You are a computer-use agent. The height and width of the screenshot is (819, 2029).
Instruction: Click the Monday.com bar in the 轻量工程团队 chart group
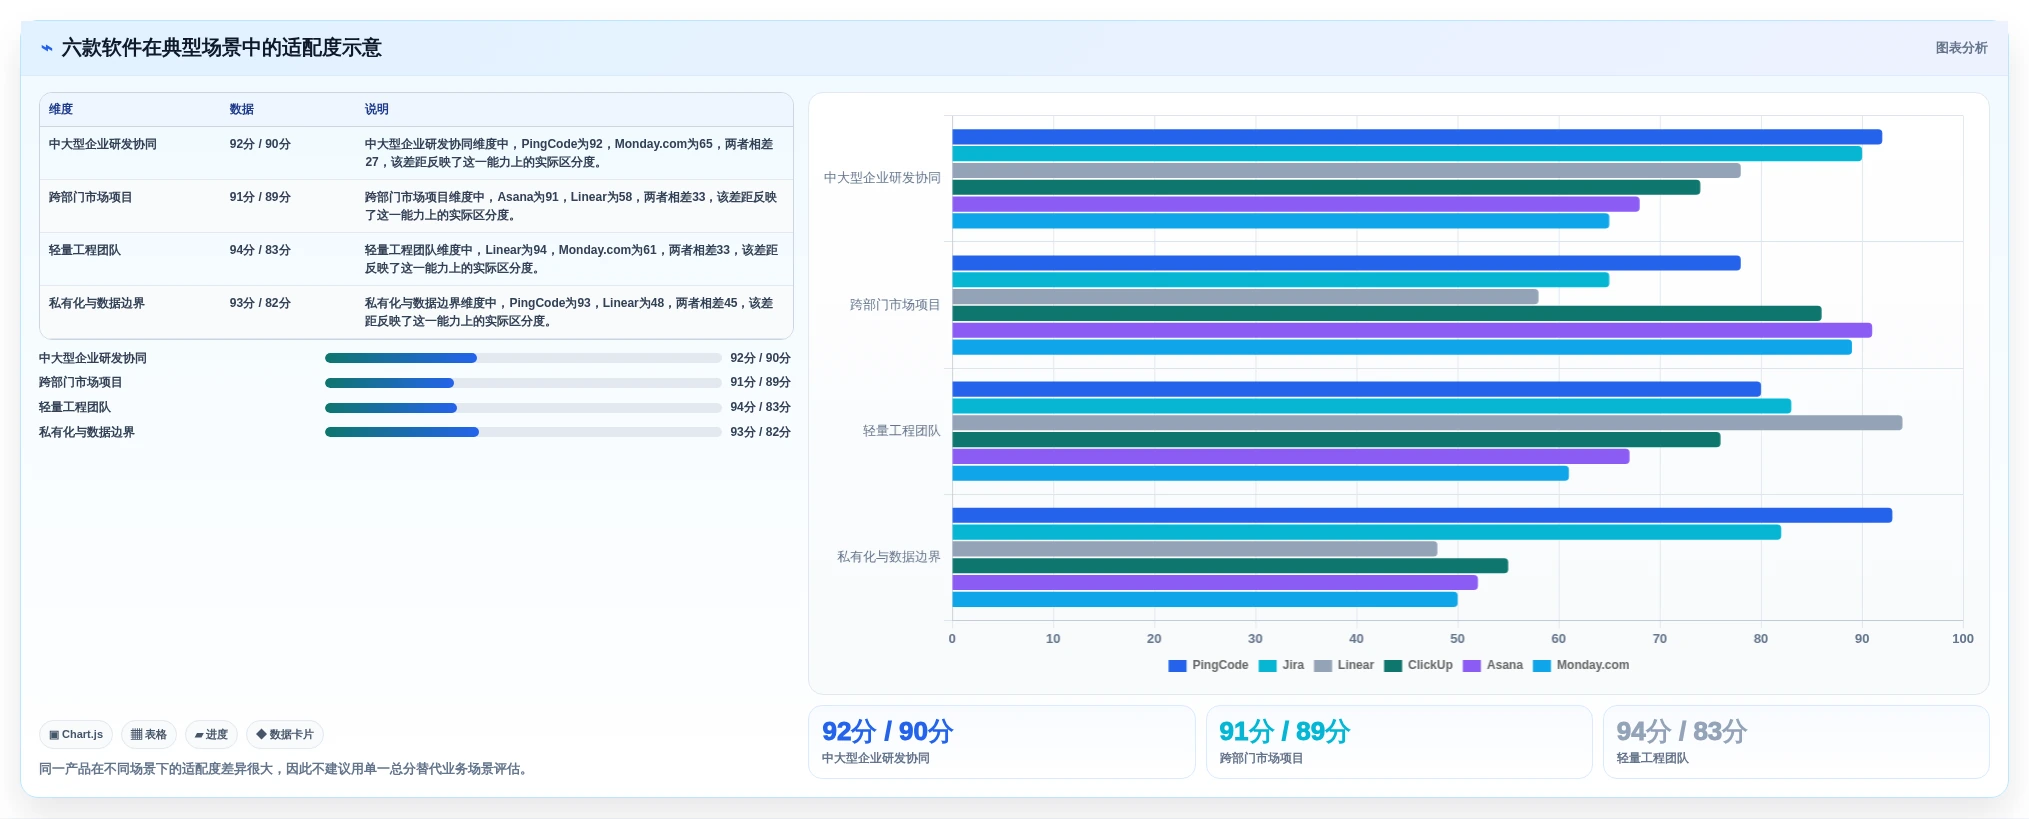[x=1260, y=473]
